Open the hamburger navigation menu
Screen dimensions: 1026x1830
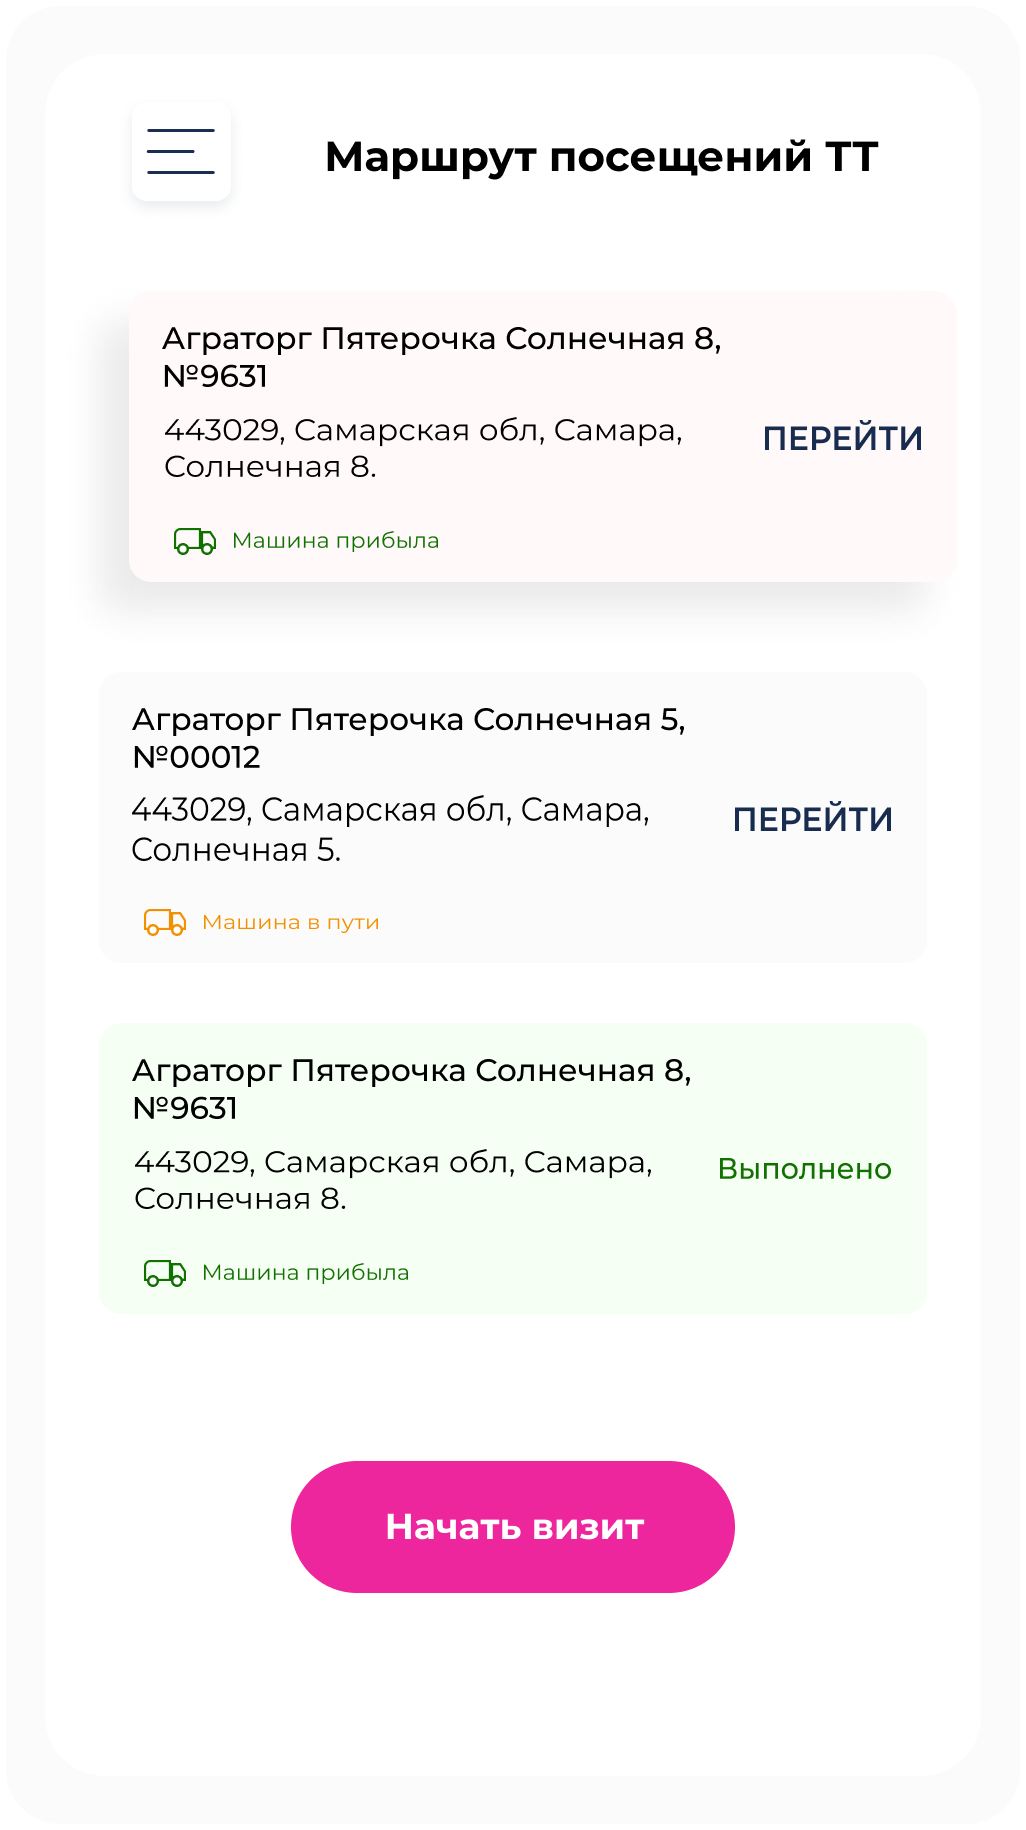[181, 152]
